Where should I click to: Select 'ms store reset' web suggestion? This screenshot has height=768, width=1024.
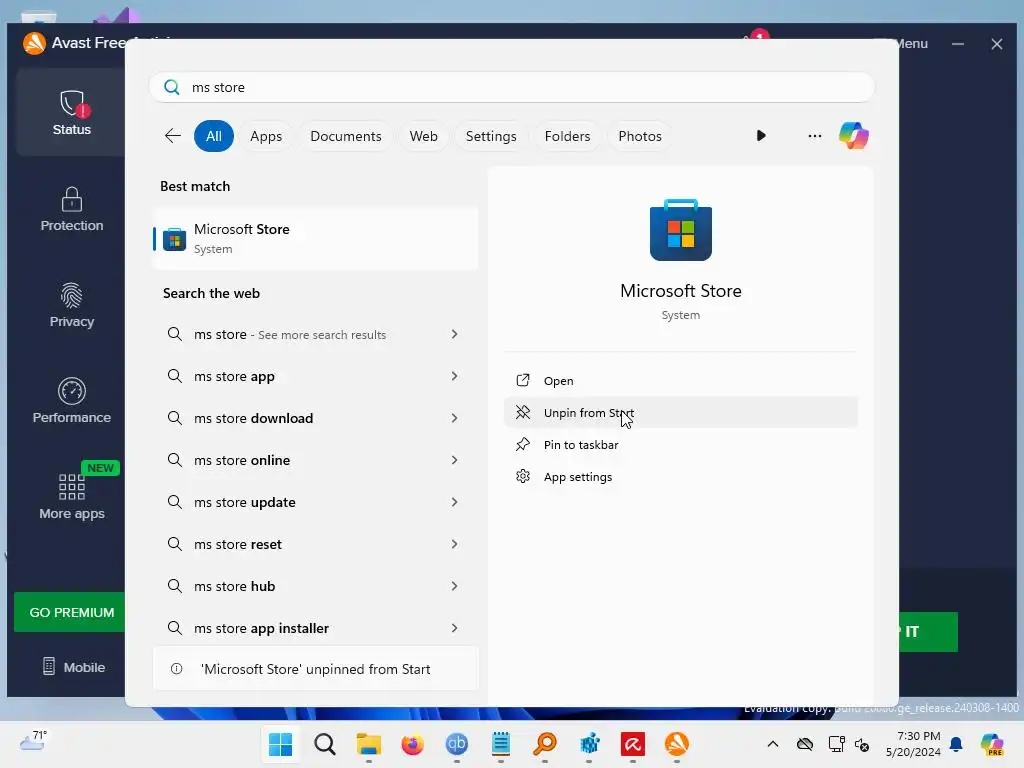click(x=315, y=544)
